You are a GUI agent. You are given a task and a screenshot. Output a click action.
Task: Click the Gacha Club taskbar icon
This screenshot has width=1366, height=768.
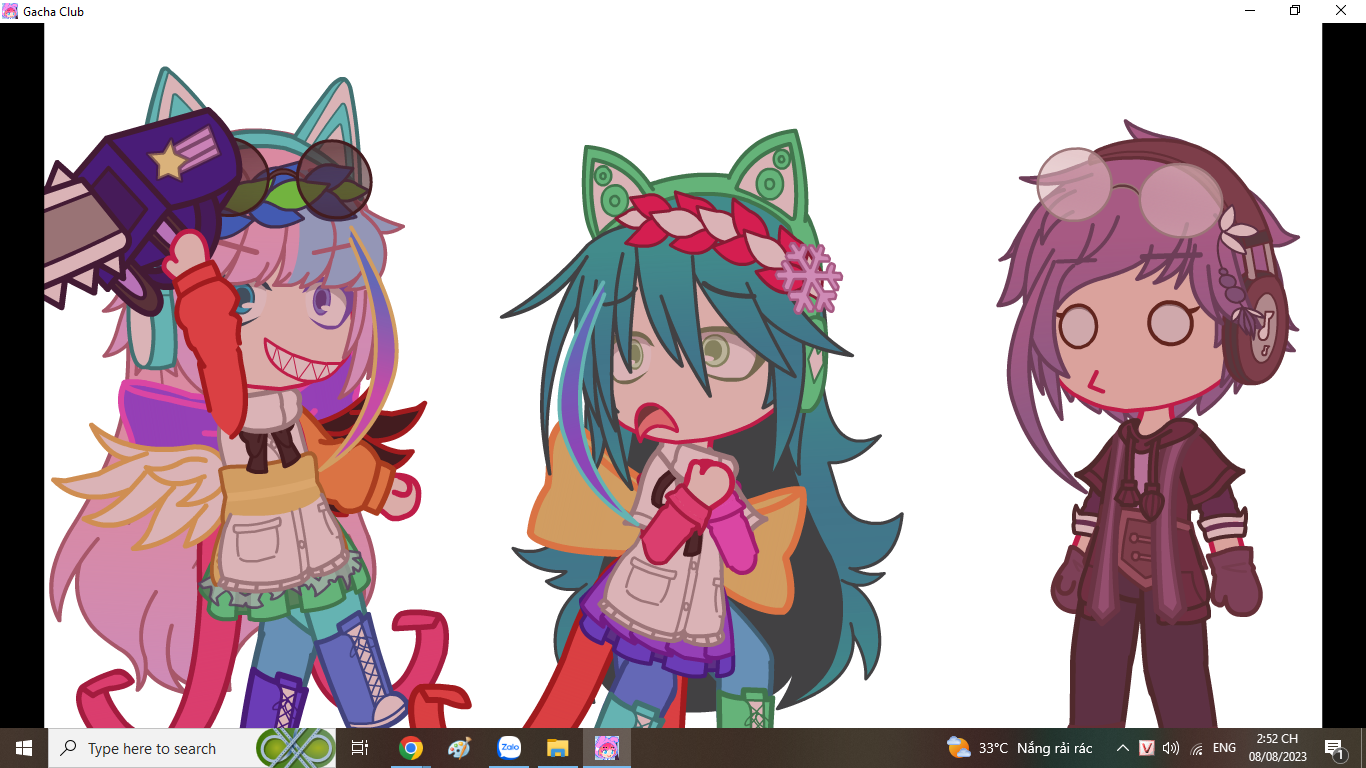[607, 748]
